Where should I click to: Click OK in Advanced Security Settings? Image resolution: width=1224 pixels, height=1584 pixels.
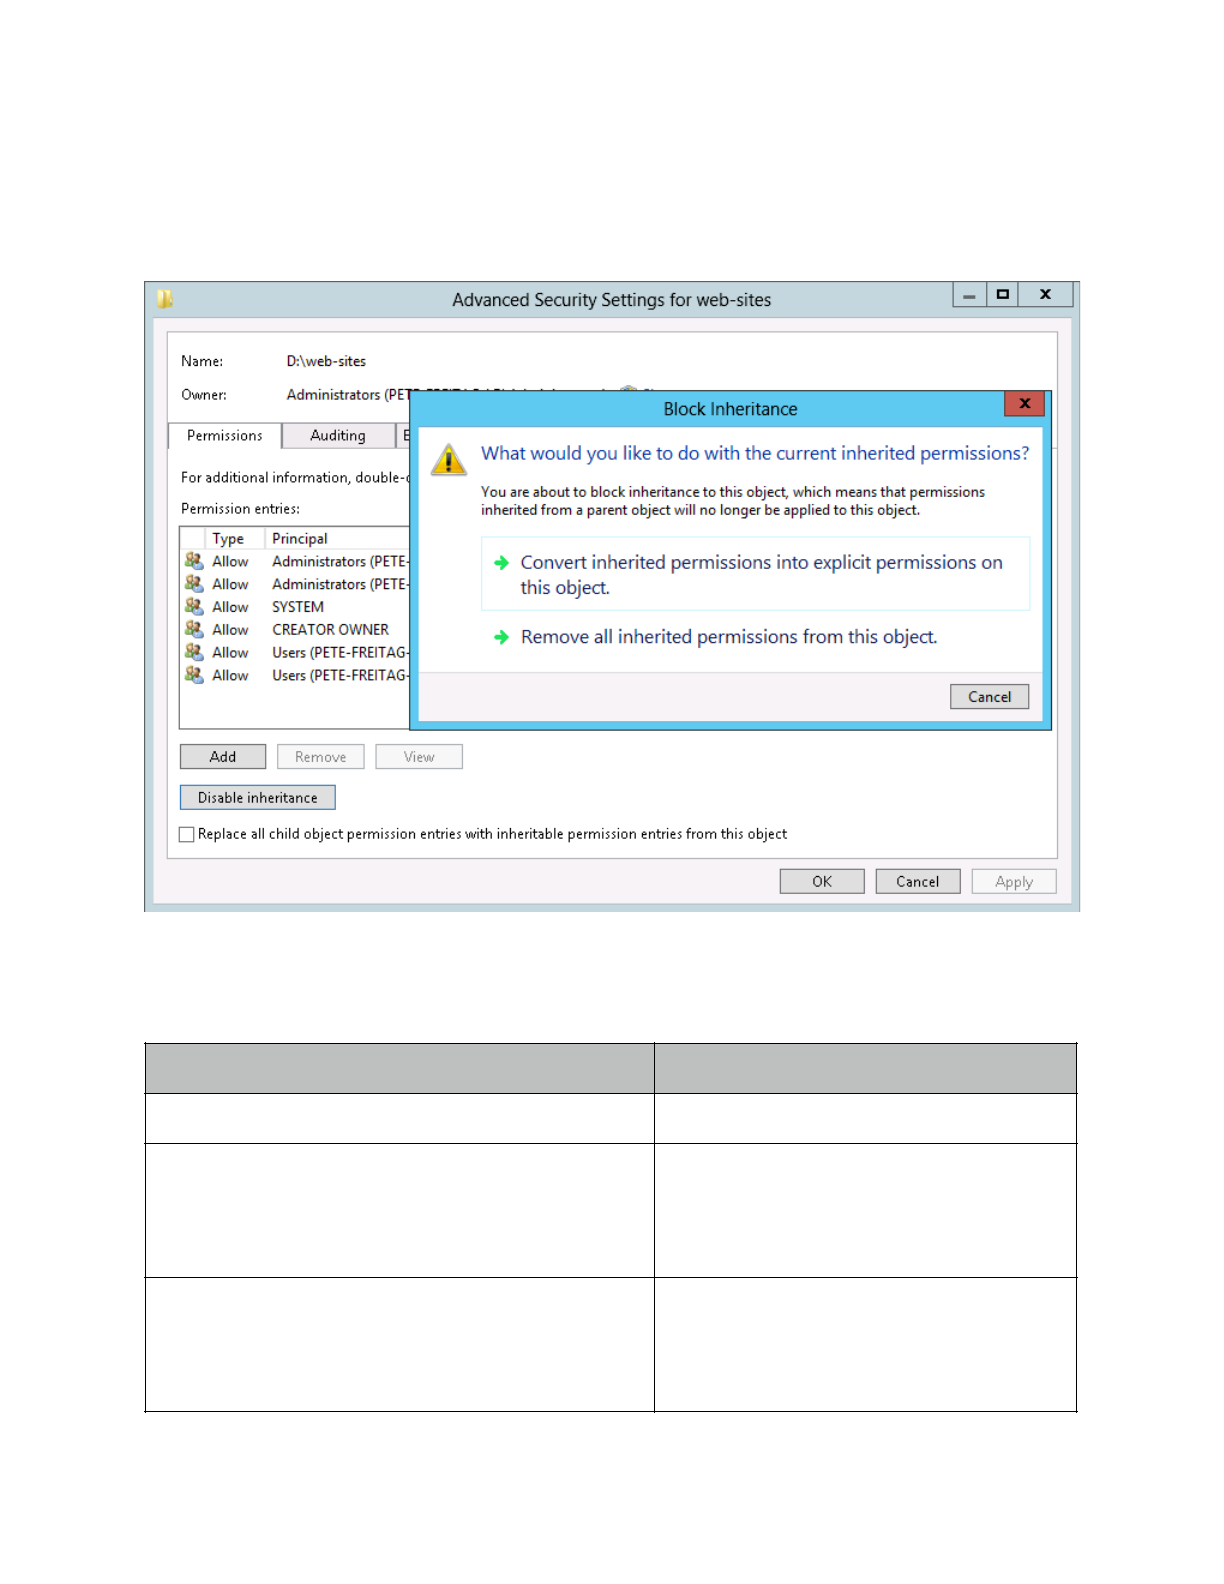(822, 882)
